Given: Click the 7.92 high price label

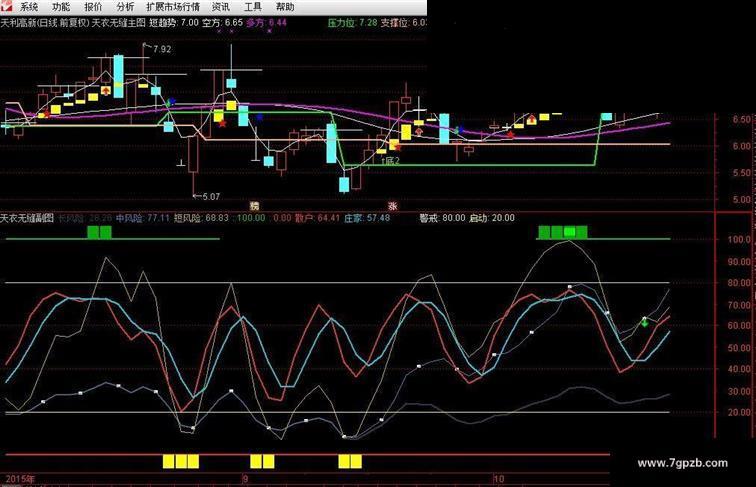Looking at the screenshot, I should 162,49.
